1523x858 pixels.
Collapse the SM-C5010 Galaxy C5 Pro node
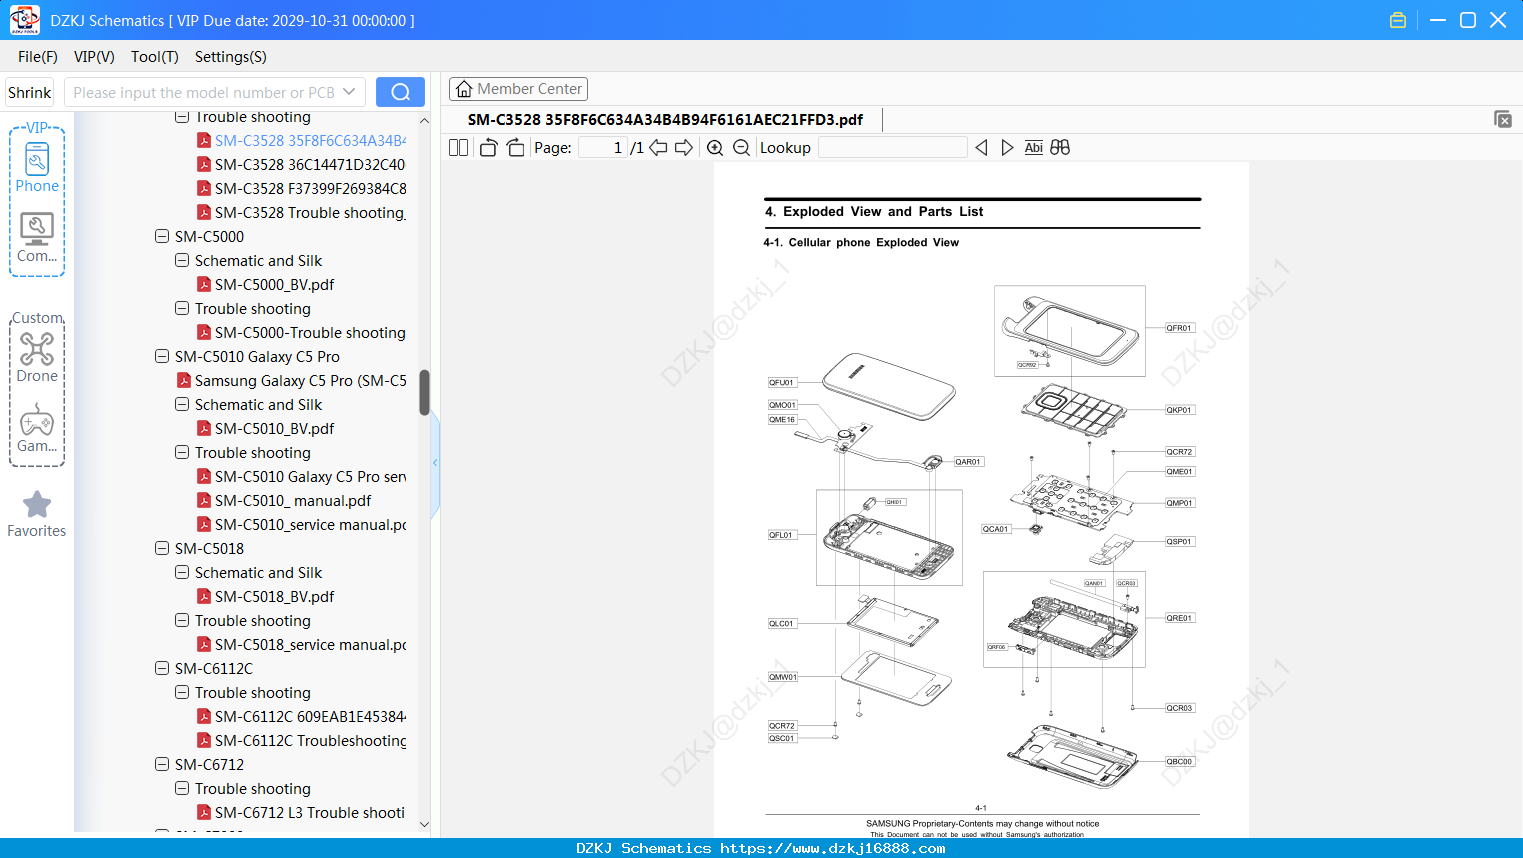pos(162,357)
